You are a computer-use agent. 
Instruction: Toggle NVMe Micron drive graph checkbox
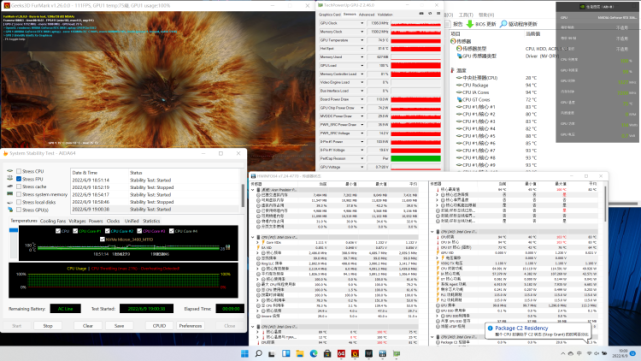102,239
